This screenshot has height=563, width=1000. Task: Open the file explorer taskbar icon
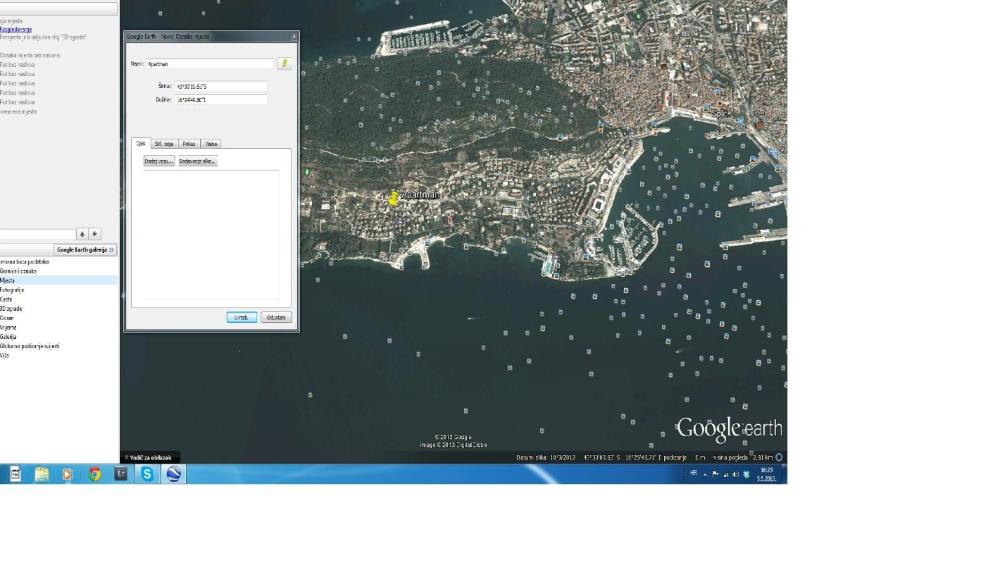coord(41,474)
